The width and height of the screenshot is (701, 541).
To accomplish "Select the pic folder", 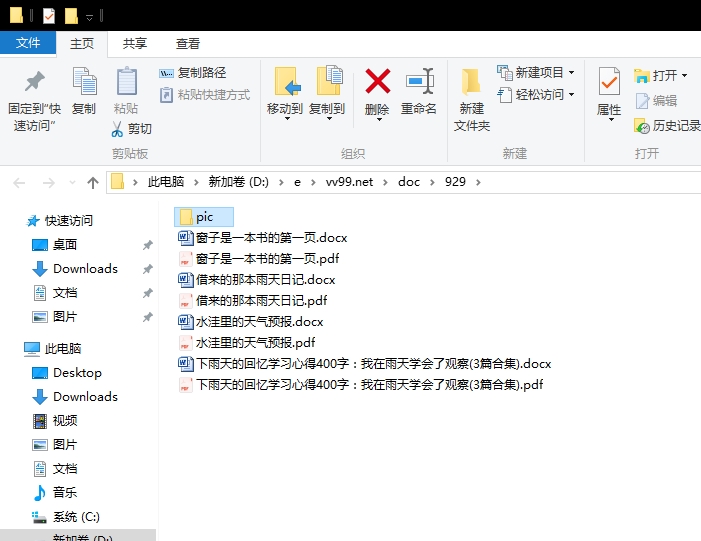I will pyautogui.click(x=204, y=217).
